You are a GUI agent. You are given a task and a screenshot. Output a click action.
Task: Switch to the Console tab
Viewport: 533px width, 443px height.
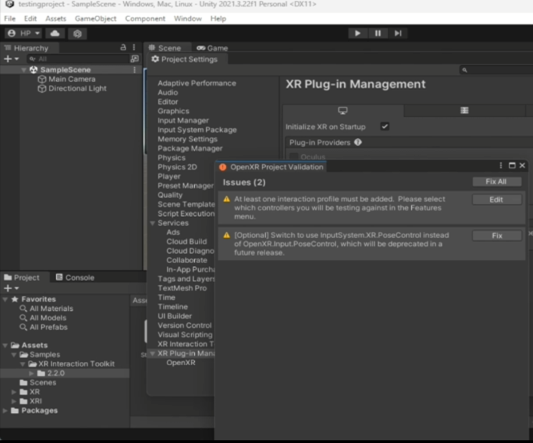(75, 277)
